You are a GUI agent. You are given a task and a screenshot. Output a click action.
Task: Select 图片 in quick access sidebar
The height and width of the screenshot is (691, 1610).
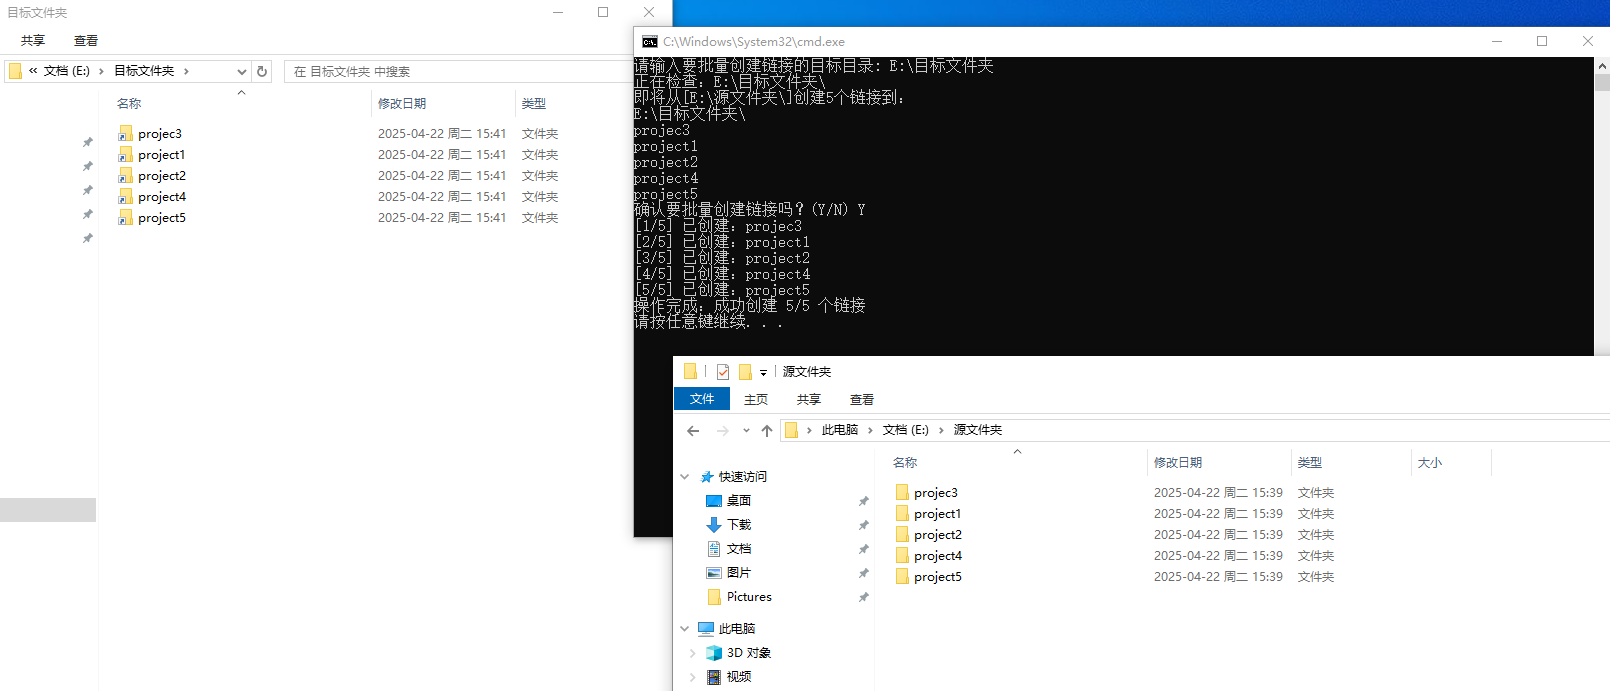coord(738,572)
